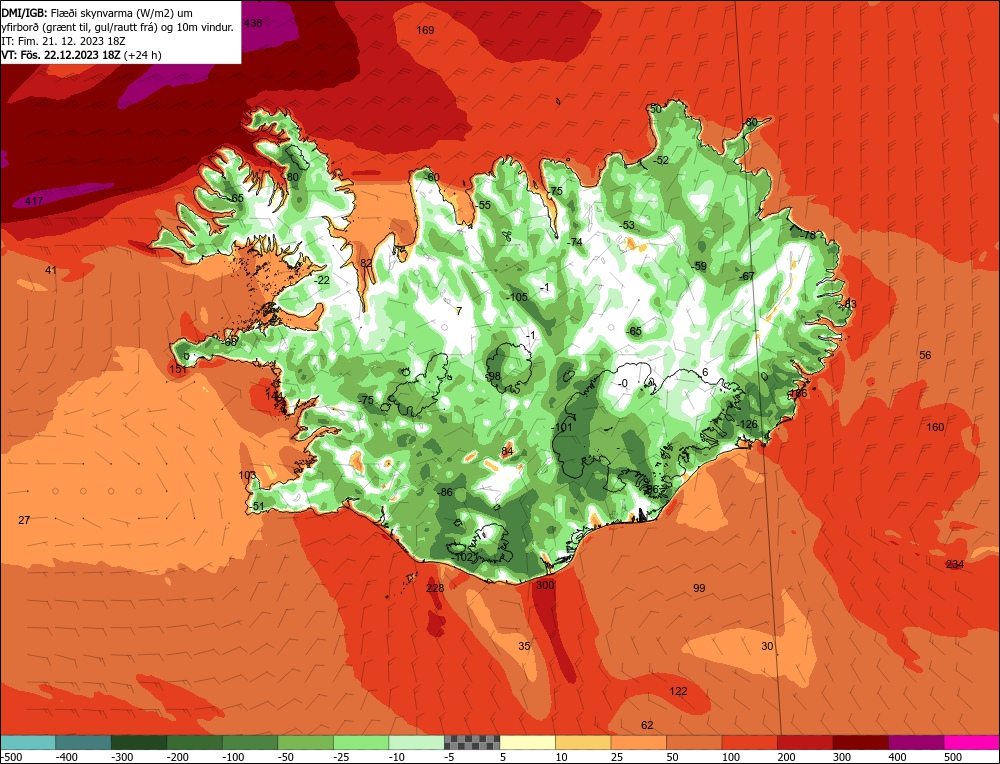Click the 27 value in the southwest sea
Screen dimensions: 1000x764
coord(24,520)
